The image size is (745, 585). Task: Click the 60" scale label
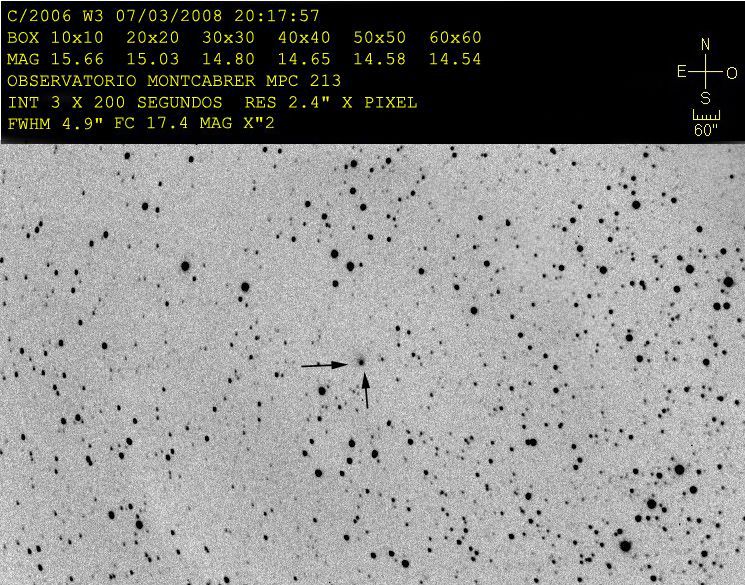pyautogui.click(x=706, y=130)
